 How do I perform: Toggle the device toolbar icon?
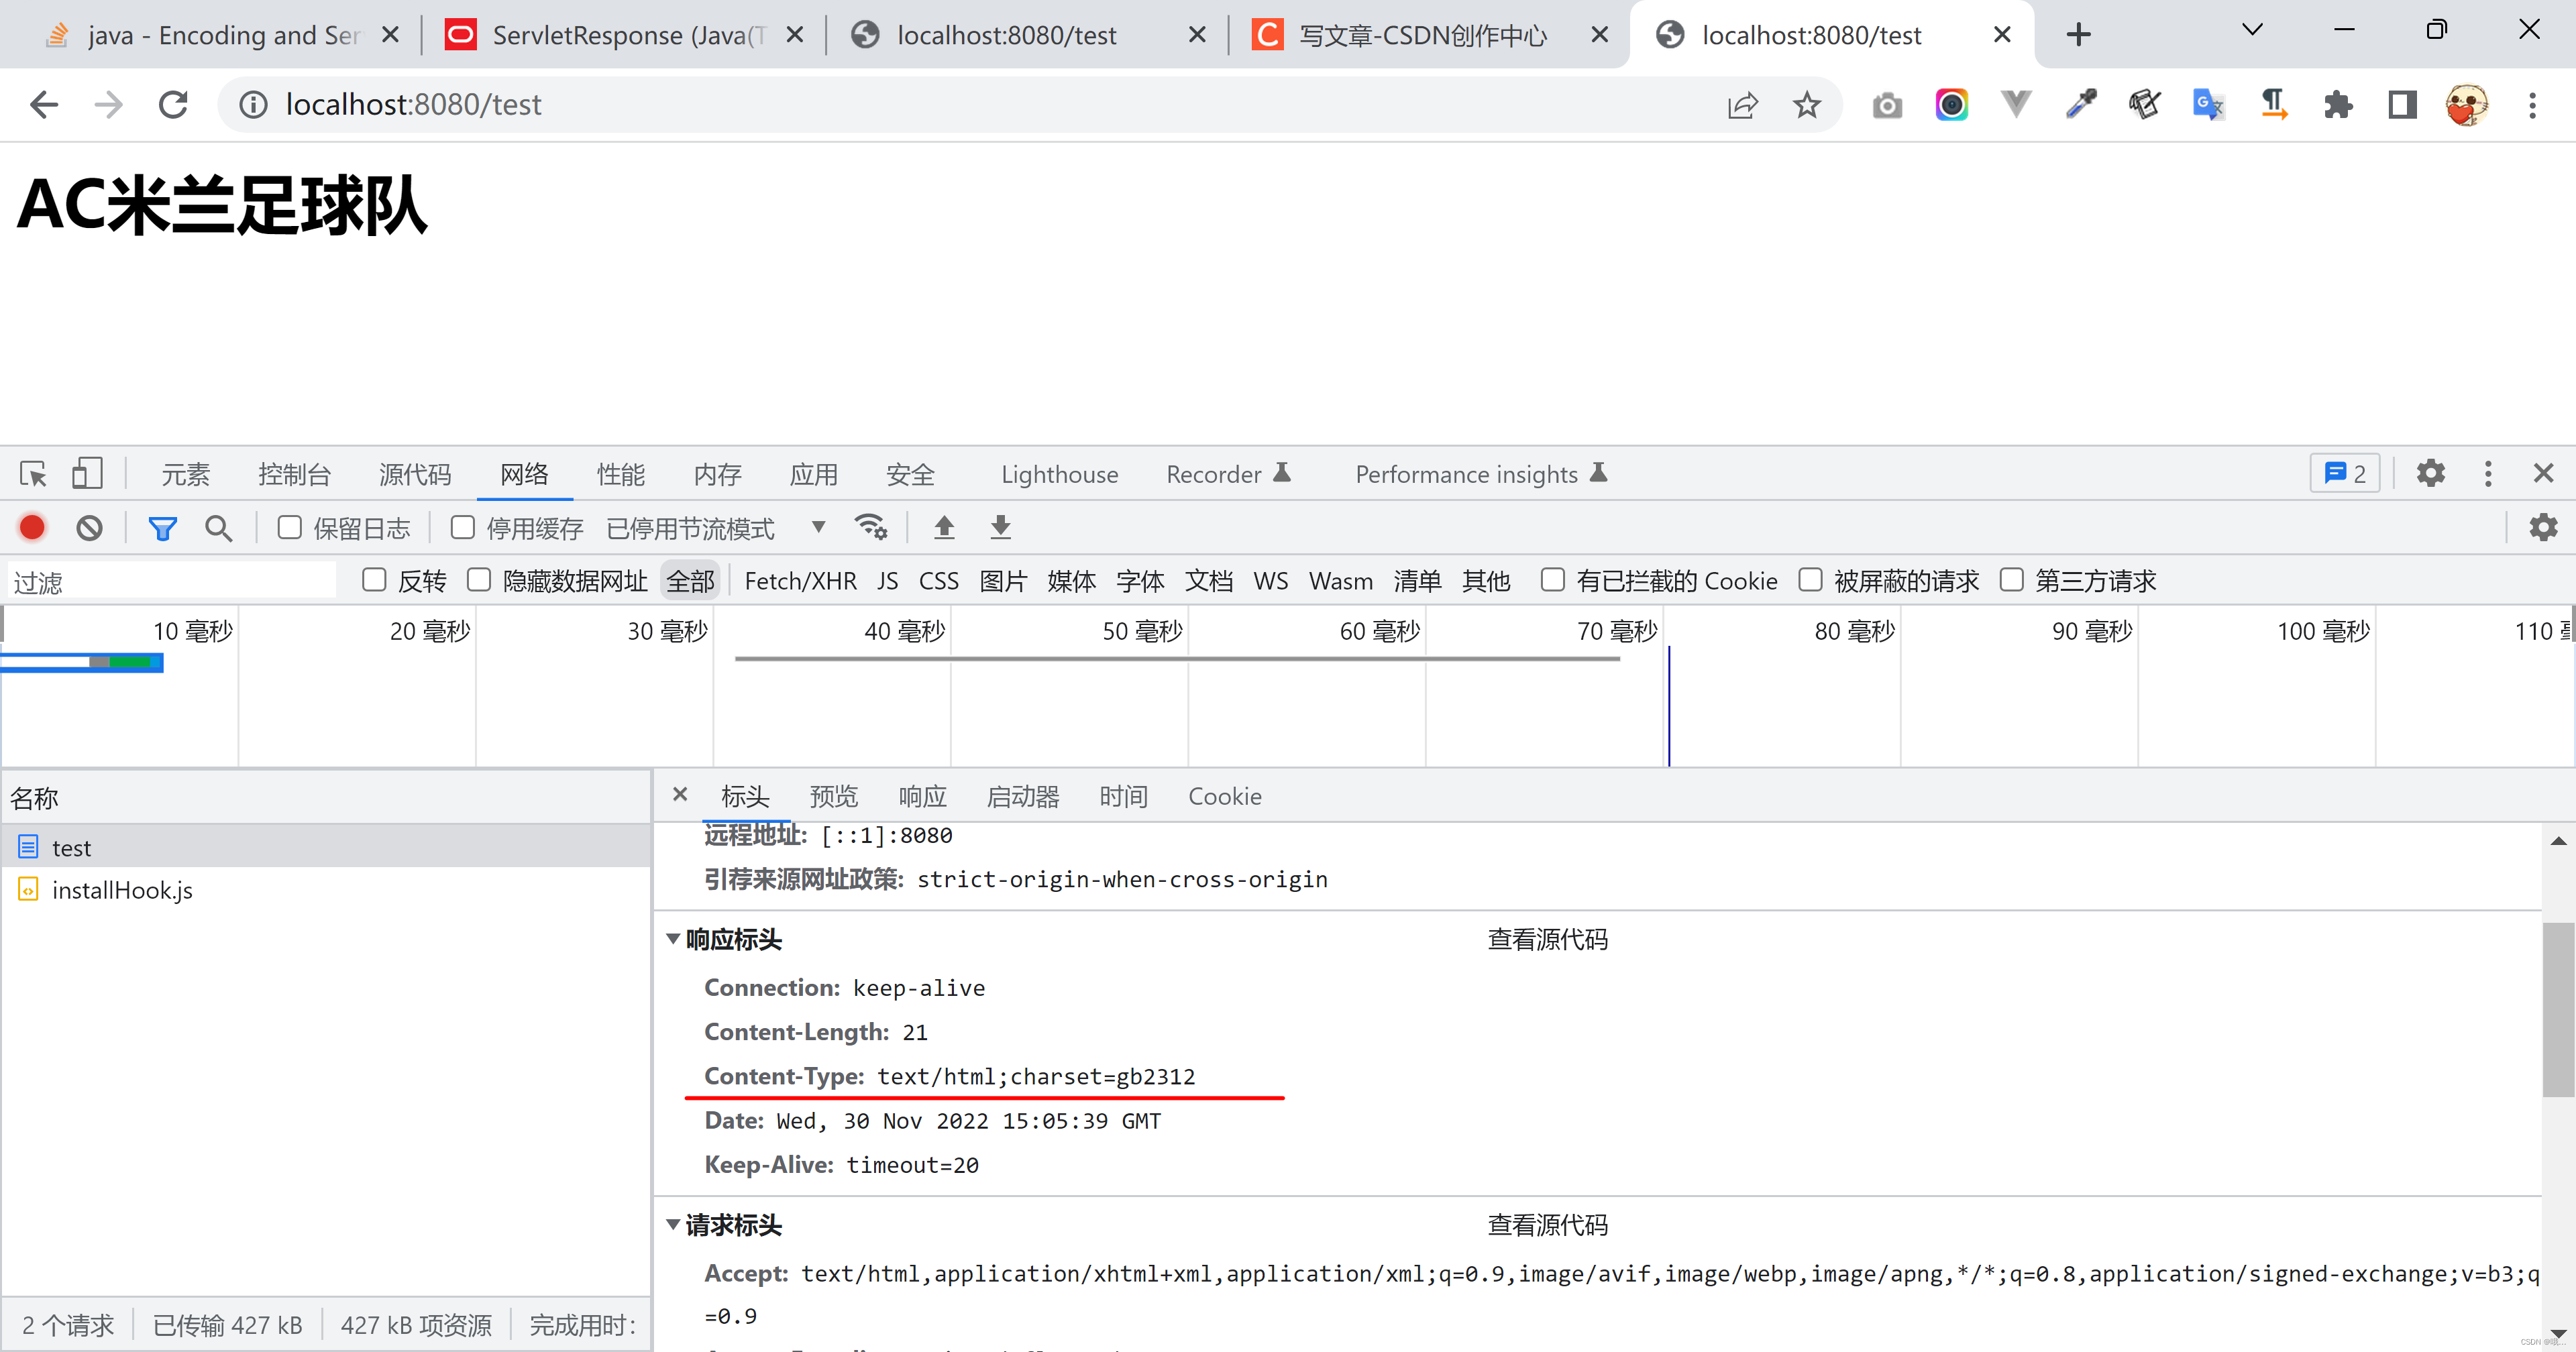point(87,473)
